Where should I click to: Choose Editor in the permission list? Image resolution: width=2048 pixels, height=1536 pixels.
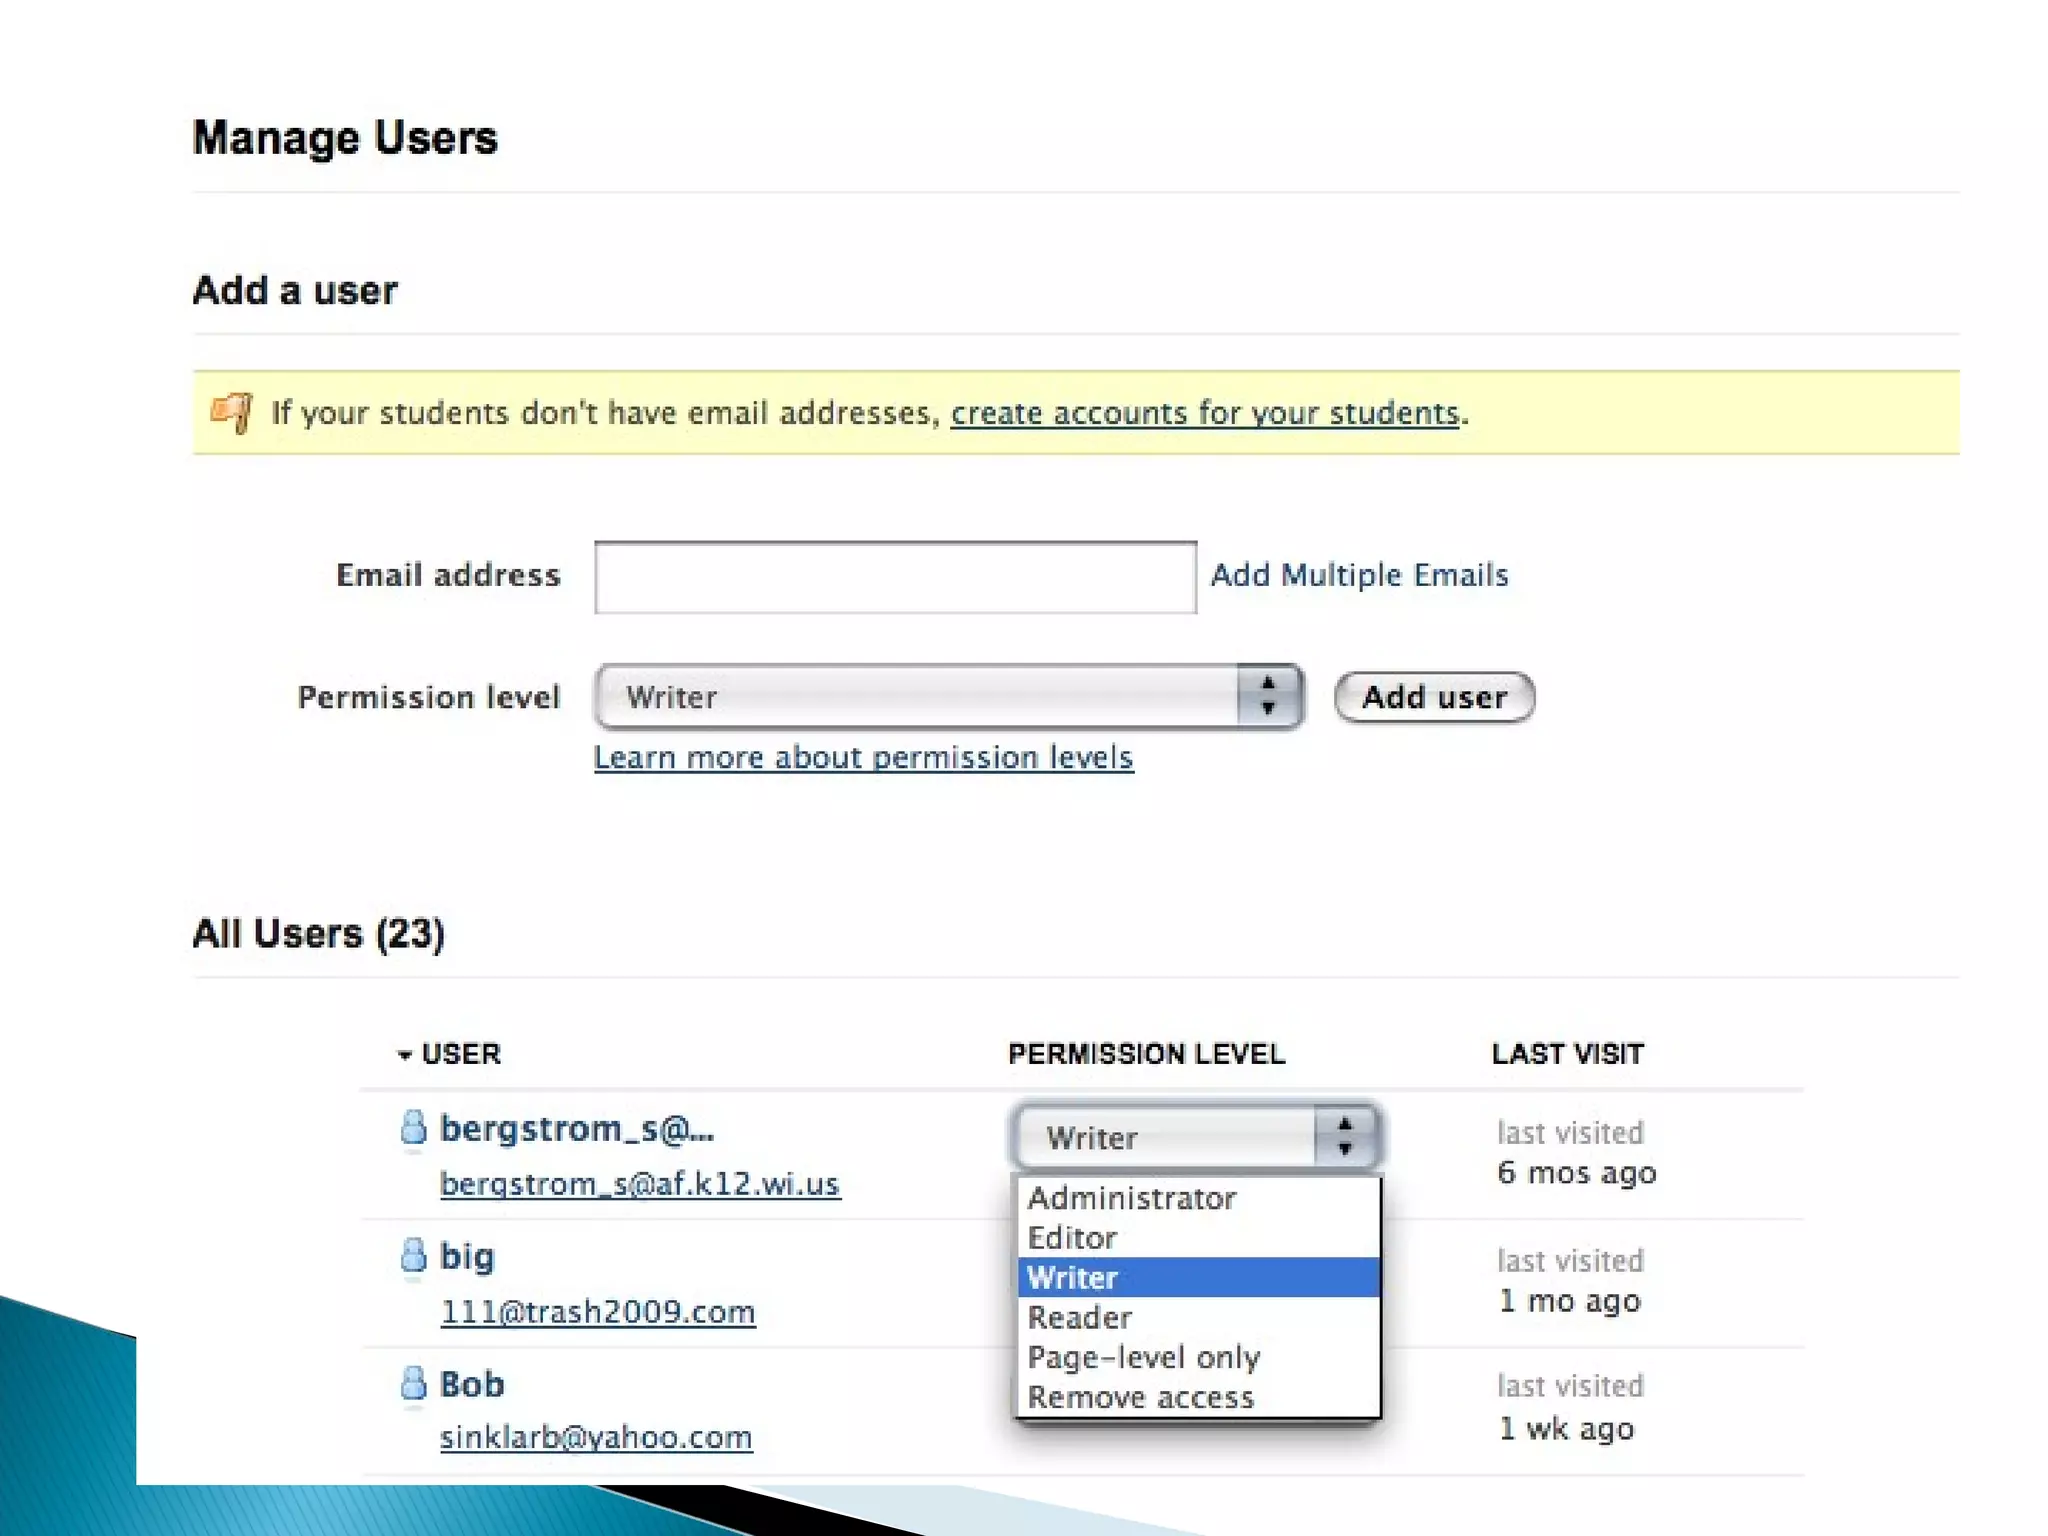pos(1072,1238)
